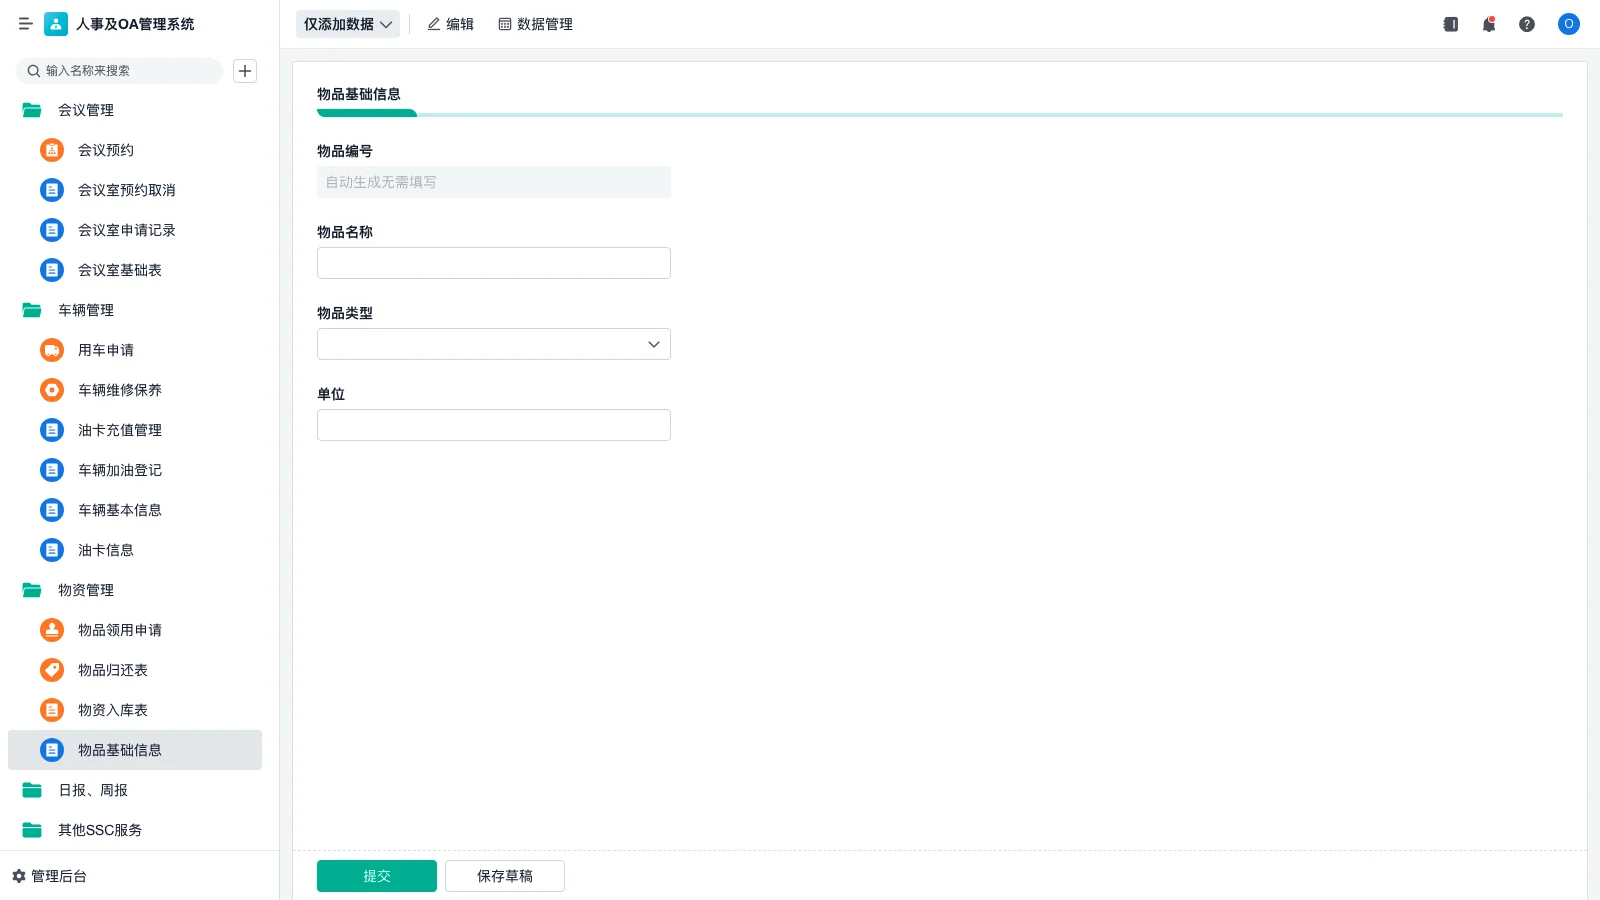Click inside the 物品名称 input field
Screen dimensions: 1600x900
coord(493,262)
